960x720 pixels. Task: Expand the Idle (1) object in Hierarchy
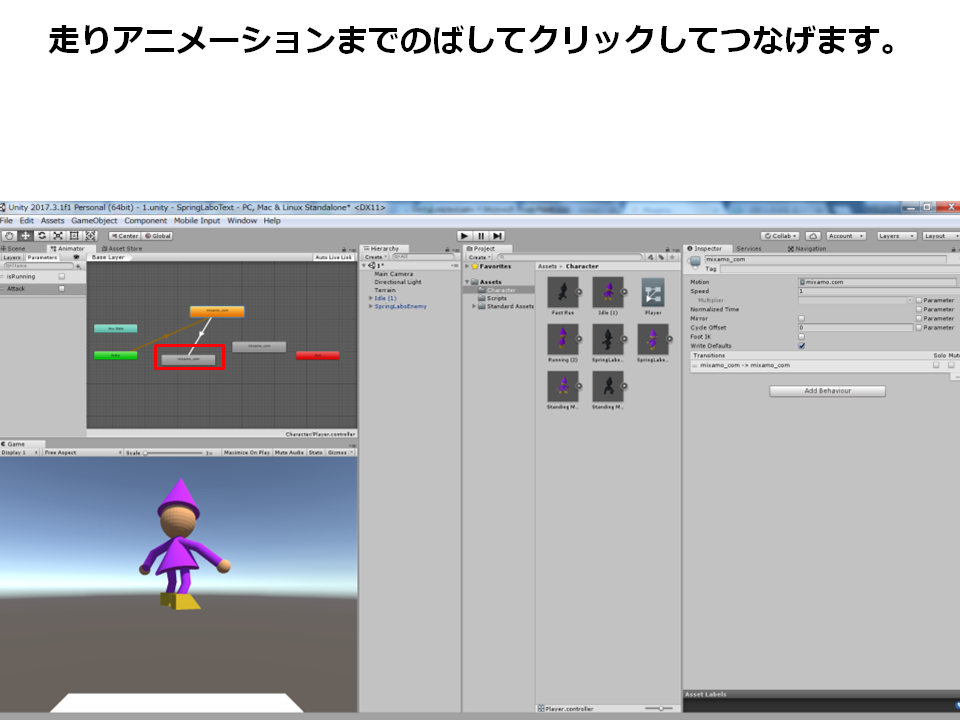[370, 298]
